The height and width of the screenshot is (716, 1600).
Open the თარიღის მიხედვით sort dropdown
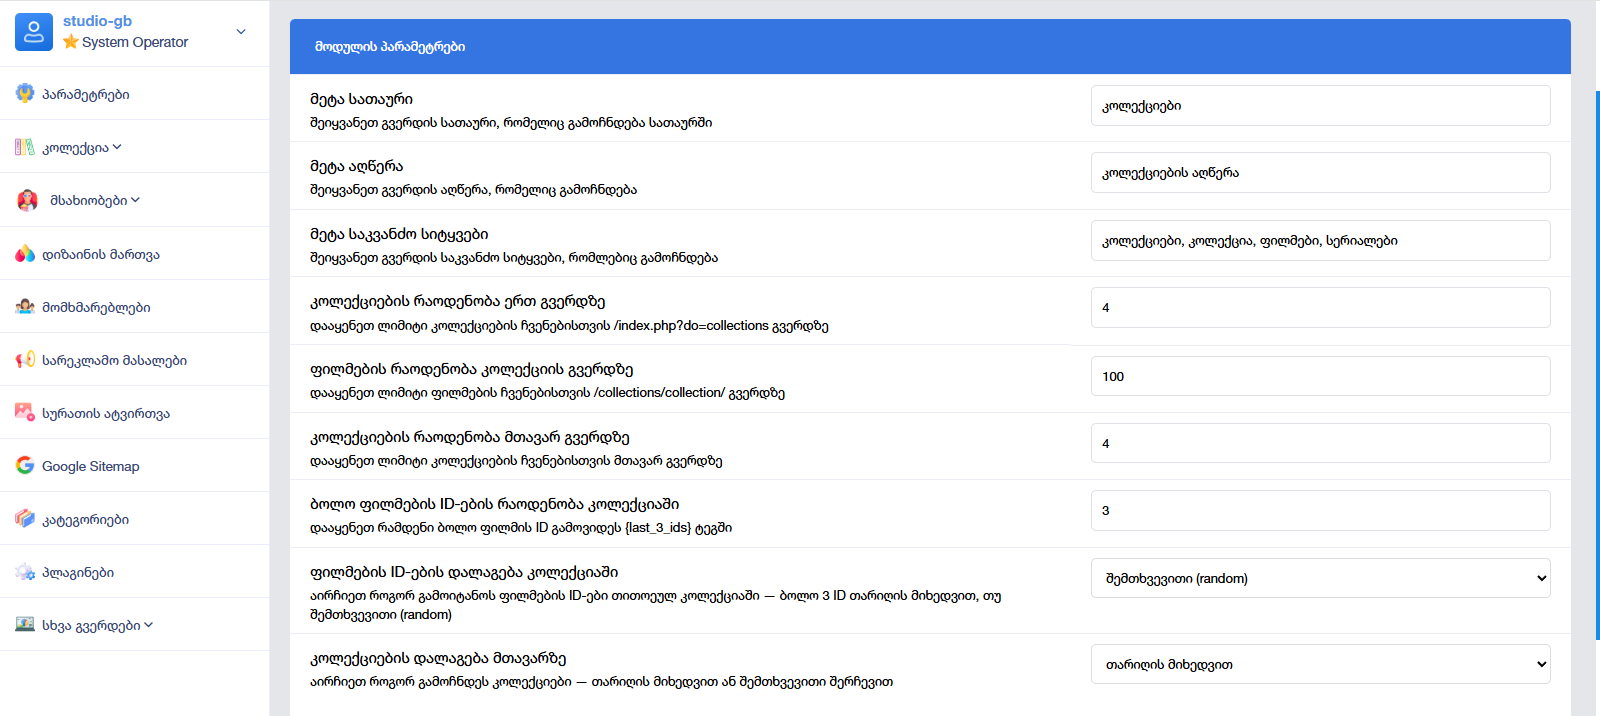(x=1320, y=664)
